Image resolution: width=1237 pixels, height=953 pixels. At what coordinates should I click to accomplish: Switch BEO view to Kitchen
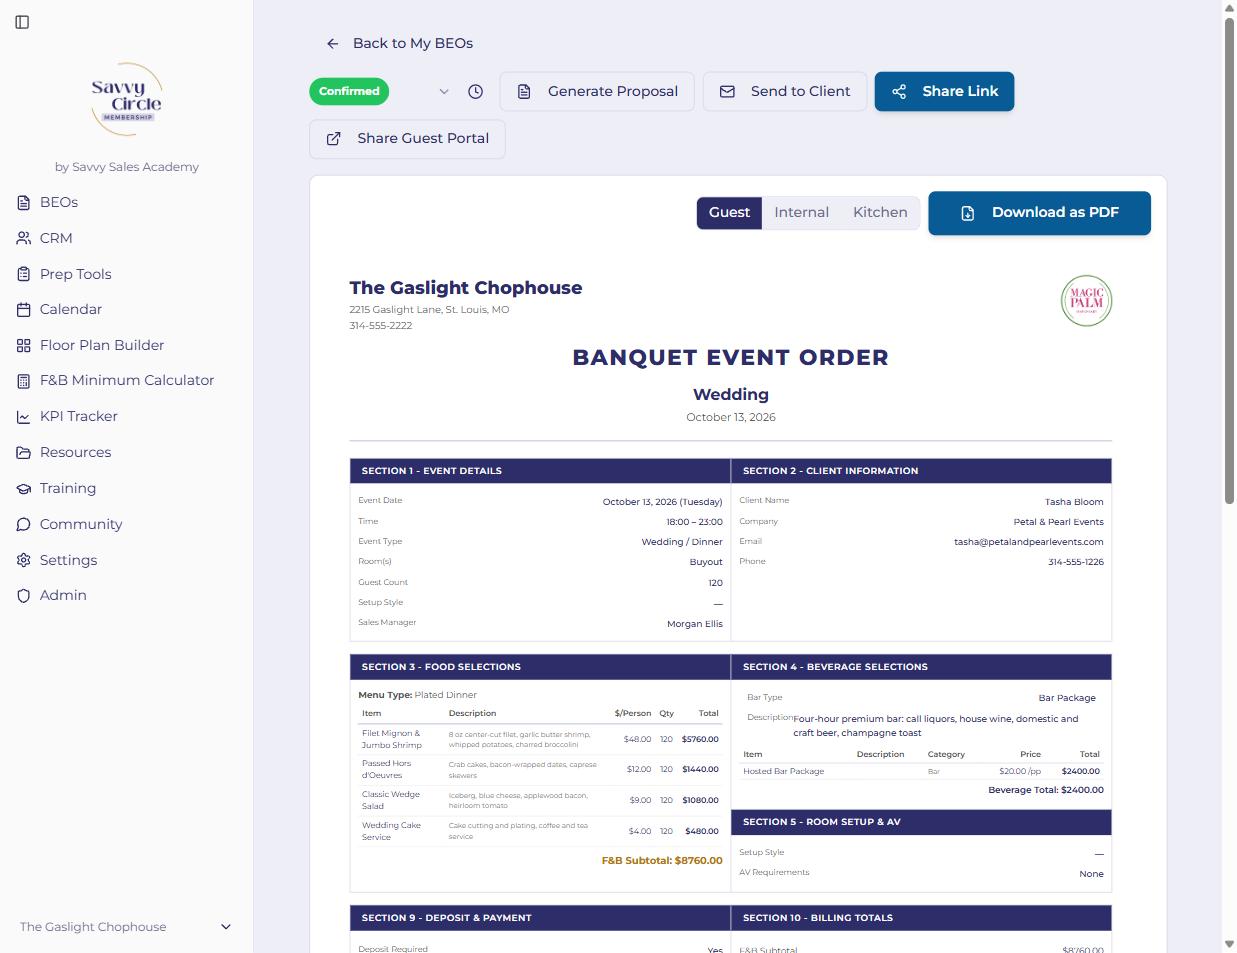coord(880,212)
